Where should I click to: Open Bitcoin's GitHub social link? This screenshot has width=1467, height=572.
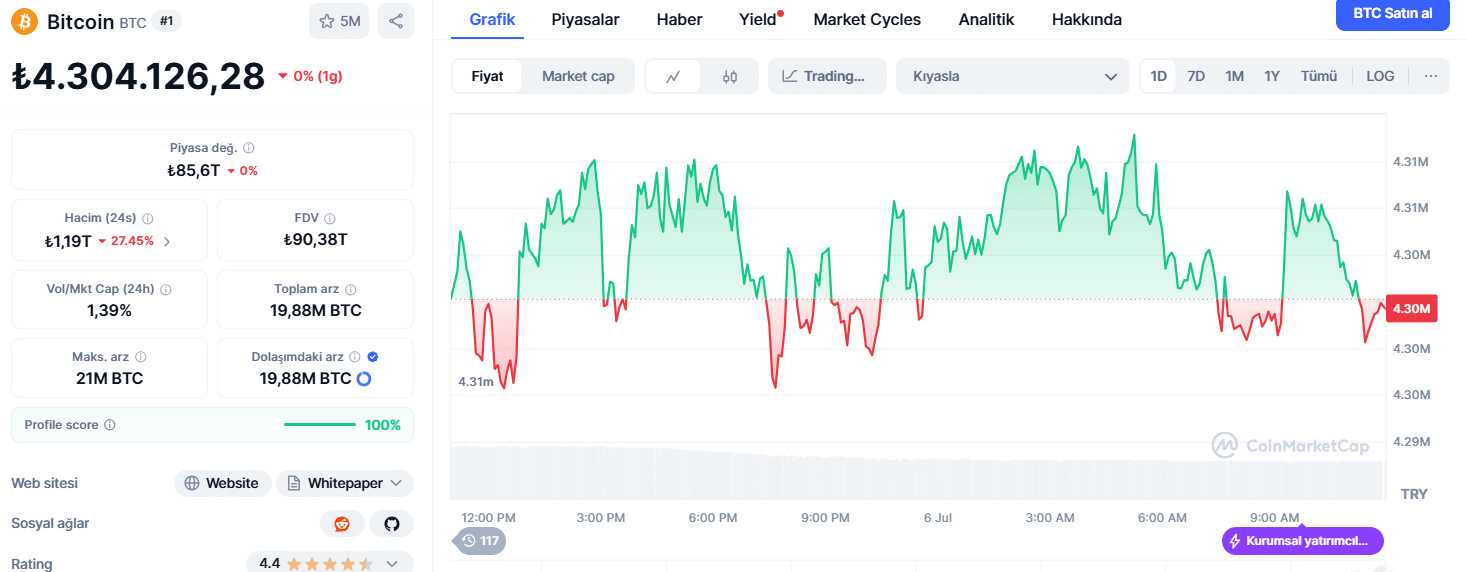pyautogui.click(x=391, y=524)
